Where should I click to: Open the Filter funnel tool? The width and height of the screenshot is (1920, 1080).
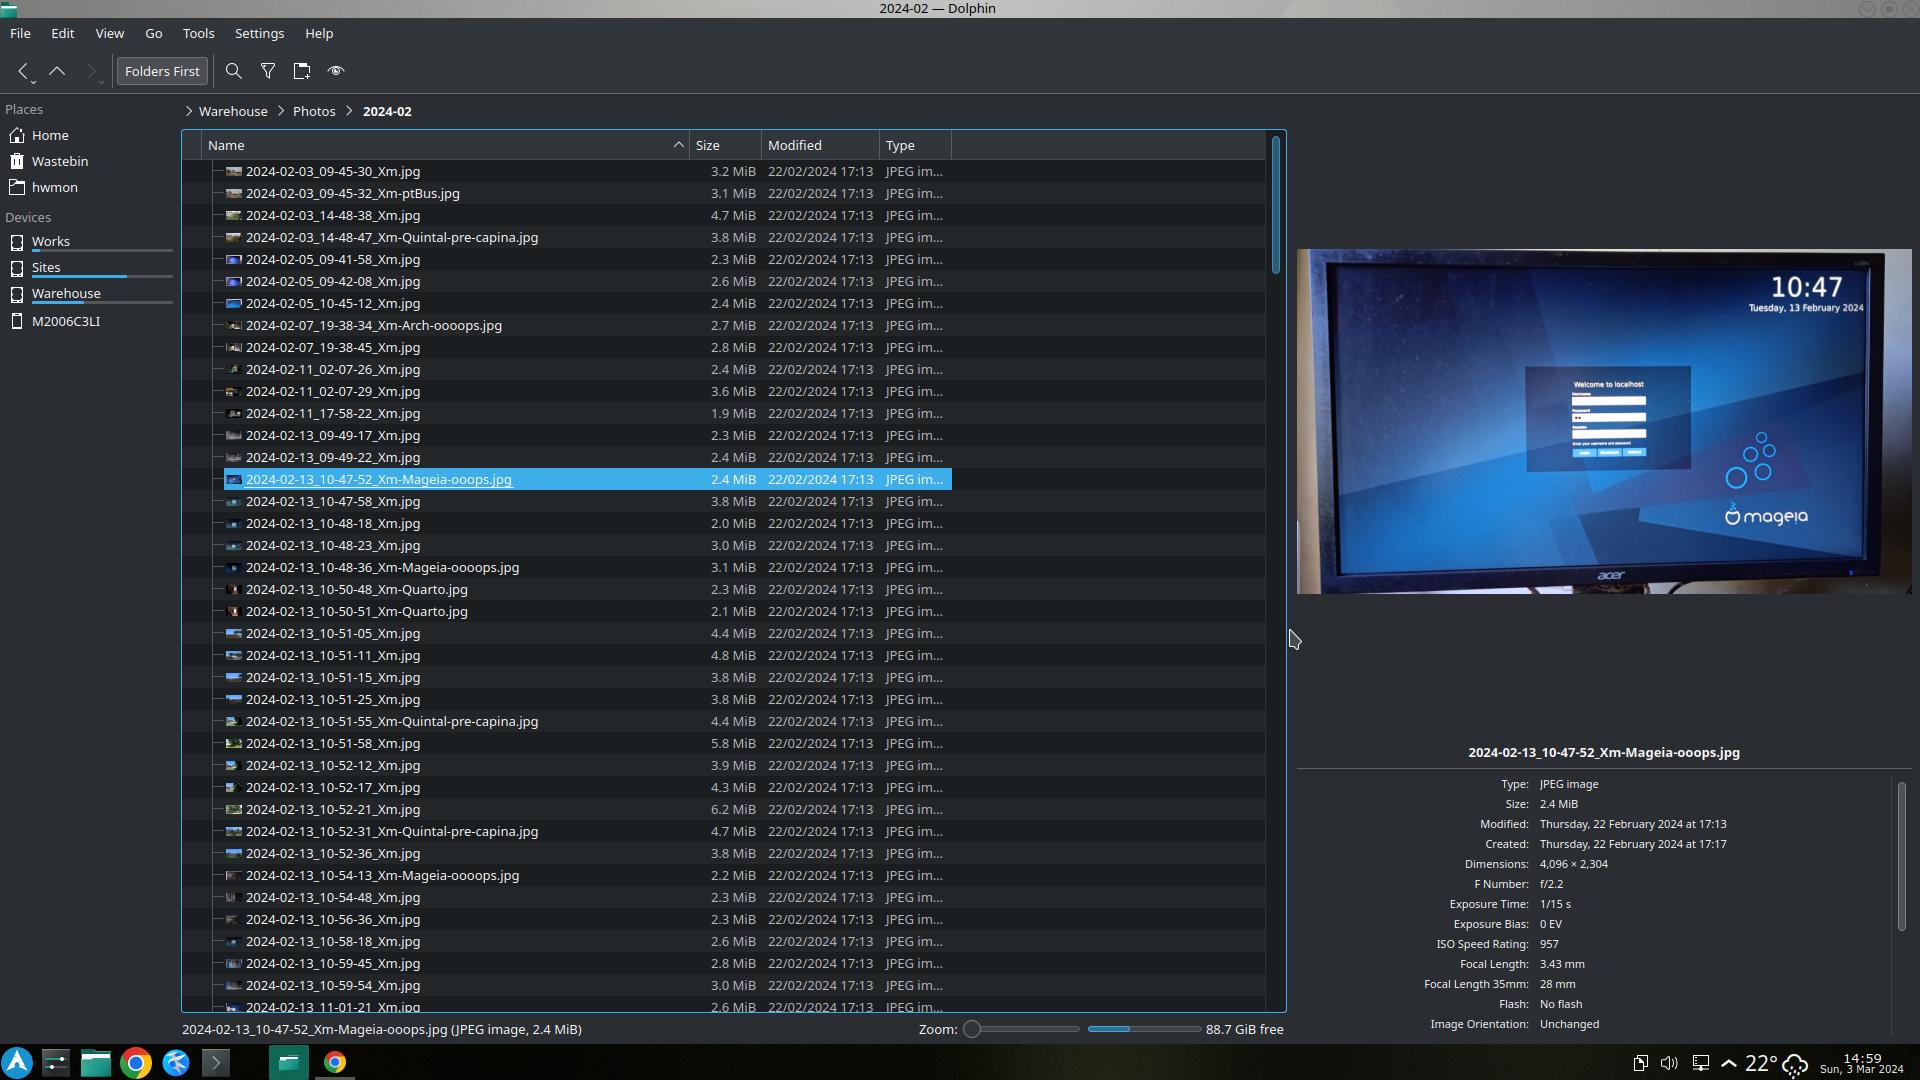click(x=268, y=71)
